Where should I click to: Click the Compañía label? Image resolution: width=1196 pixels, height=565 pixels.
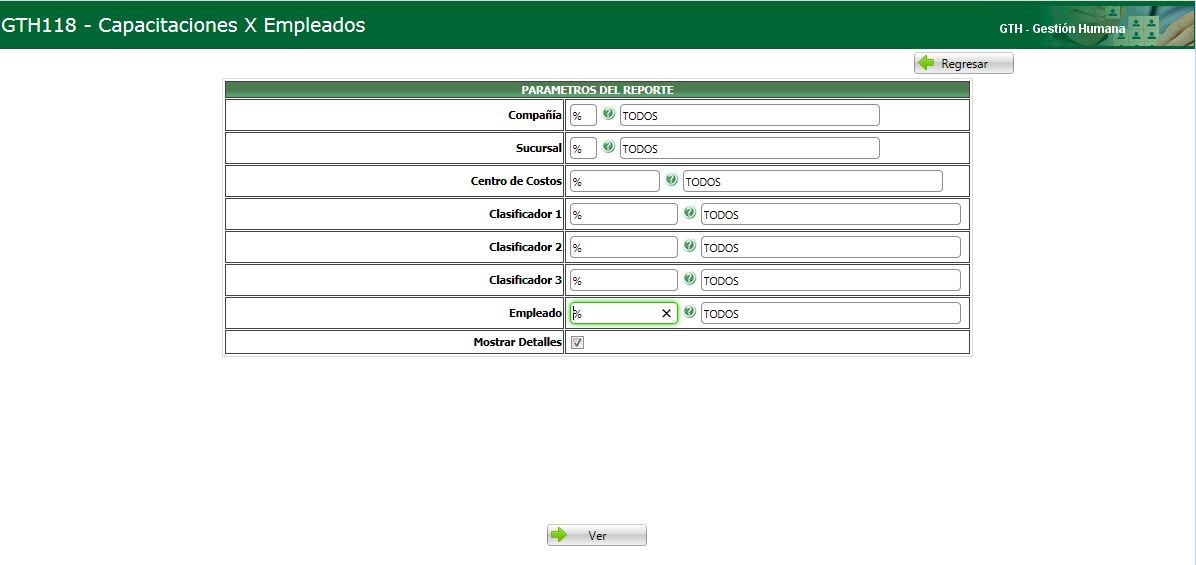click(535, 115)
